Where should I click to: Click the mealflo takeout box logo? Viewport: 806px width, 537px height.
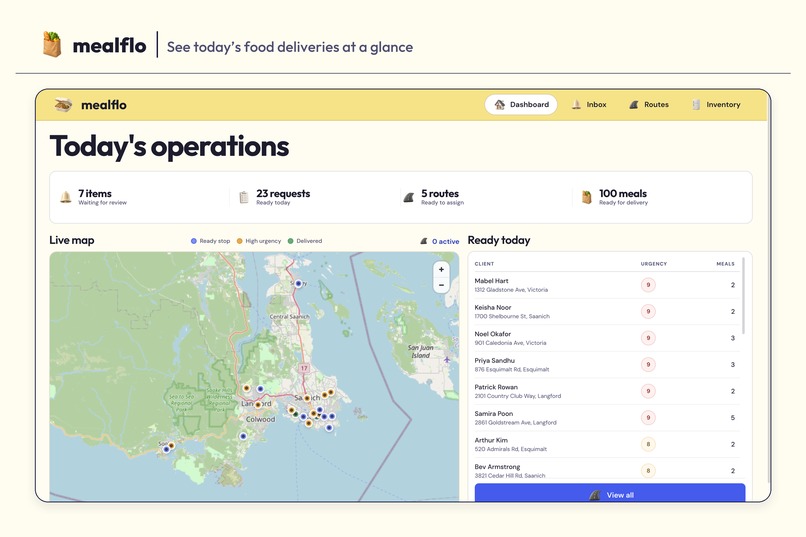[63, 105]
